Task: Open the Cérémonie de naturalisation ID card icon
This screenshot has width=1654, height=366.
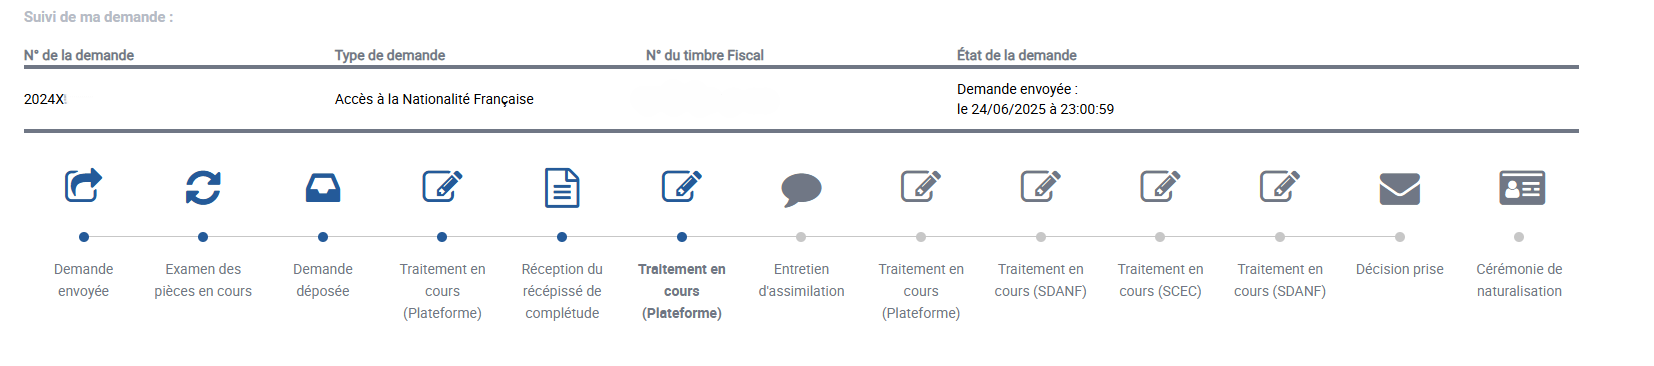Action: [1522, 188]
